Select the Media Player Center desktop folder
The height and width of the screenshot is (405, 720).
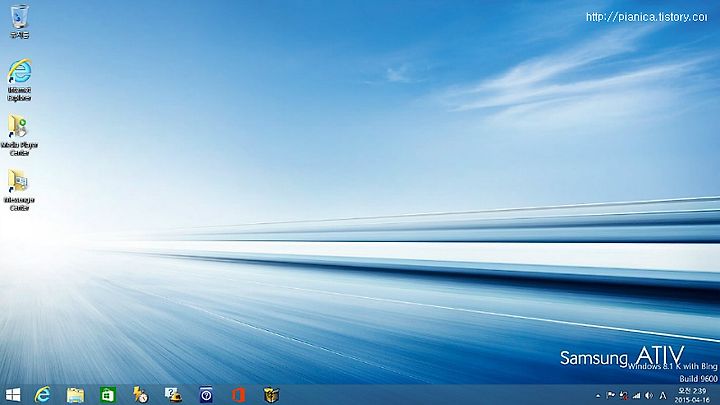(x=19, y=135)
